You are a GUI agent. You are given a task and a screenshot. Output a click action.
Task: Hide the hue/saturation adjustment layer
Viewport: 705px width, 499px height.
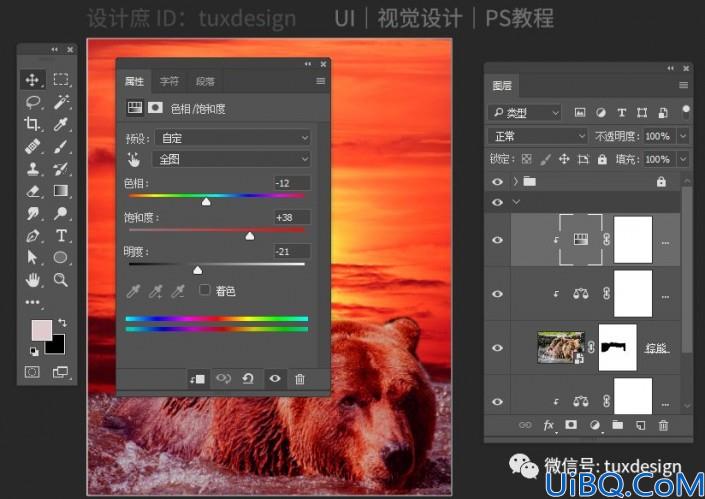point(497,240)
